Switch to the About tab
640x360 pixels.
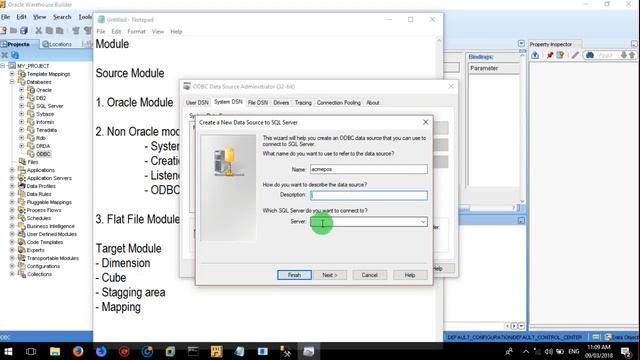coord(373,102)
